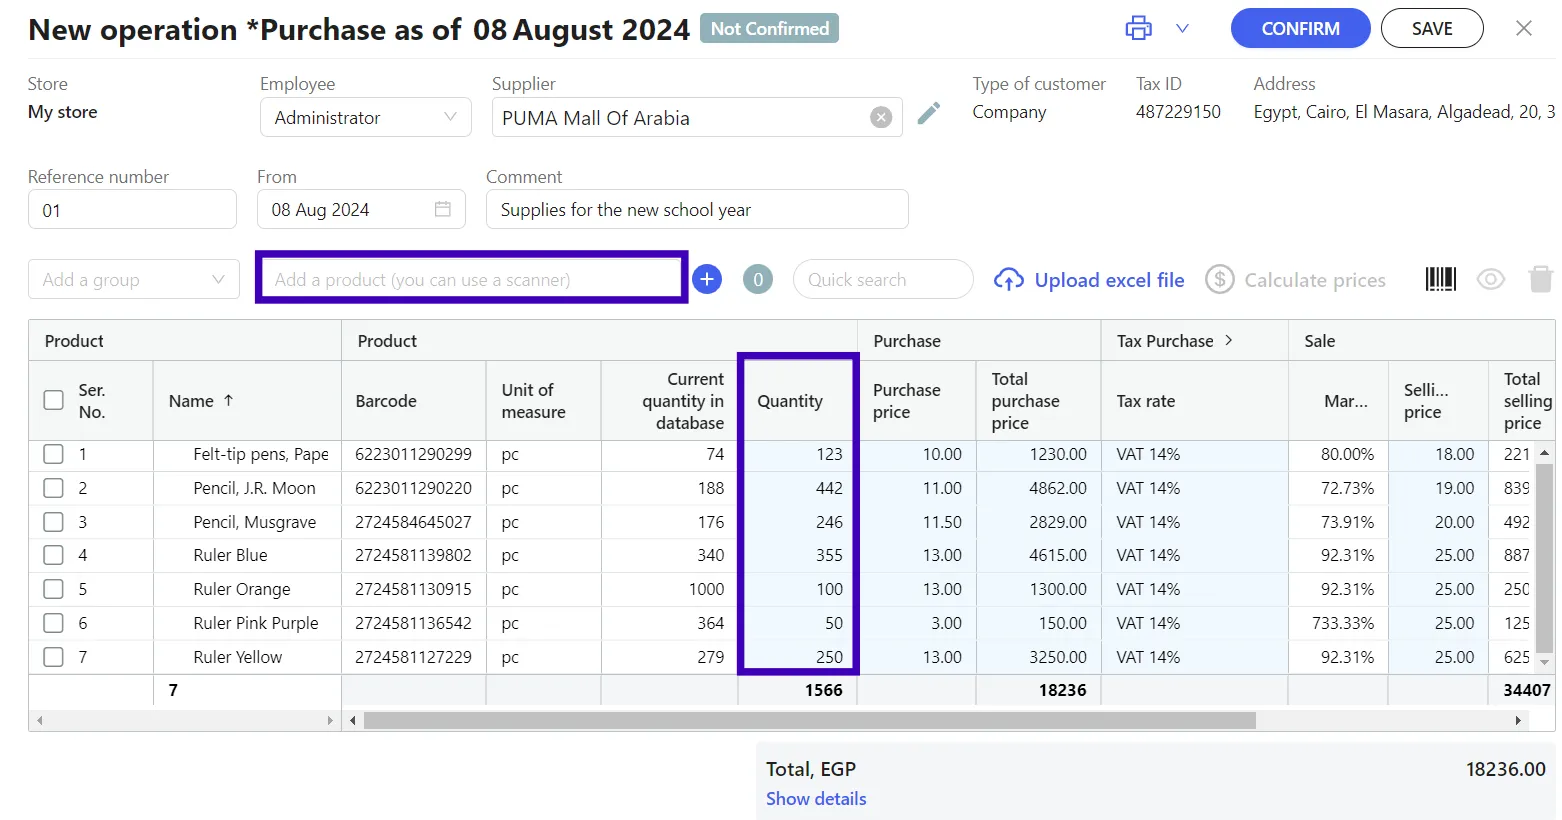Check the box for Ruler Orange row
This screenshot has height=820, width=1562.
click(x=54, y=589)
